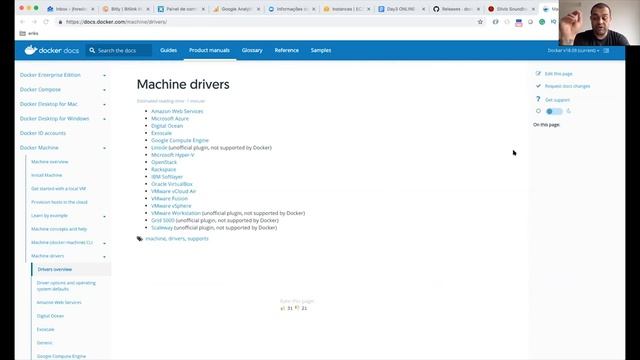Open the Digital Ocean driver link
640x360 pixels.
coord(167,126)
